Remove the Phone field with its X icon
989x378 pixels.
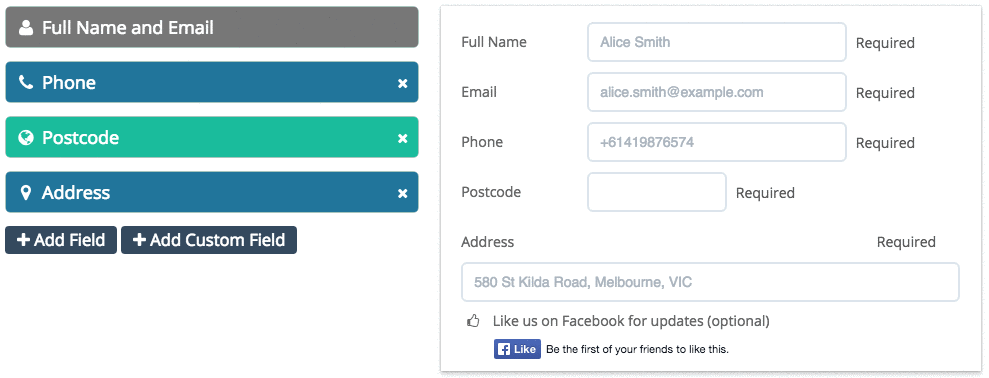tap(402, 83)
